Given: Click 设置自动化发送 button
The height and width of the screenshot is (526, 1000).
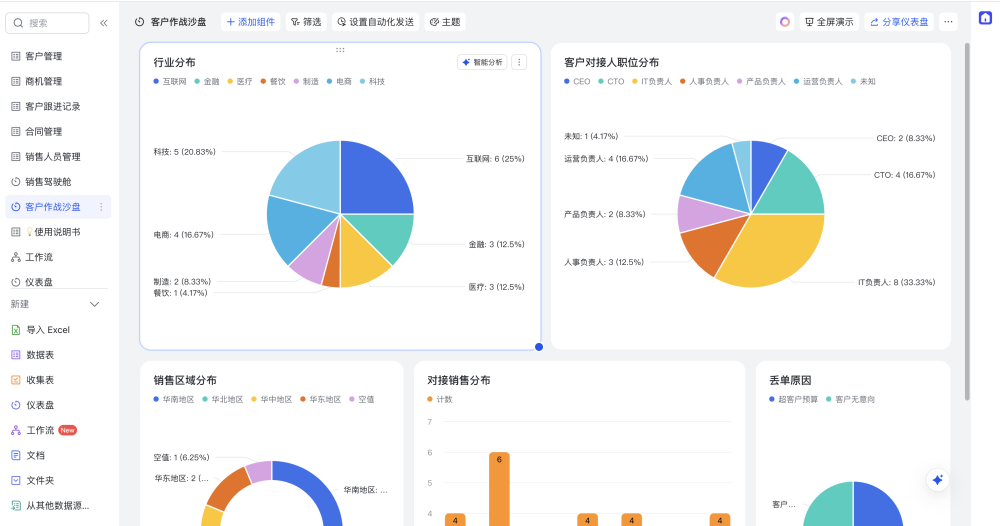Looking at the screenshot, I should (x=376, y=22).
